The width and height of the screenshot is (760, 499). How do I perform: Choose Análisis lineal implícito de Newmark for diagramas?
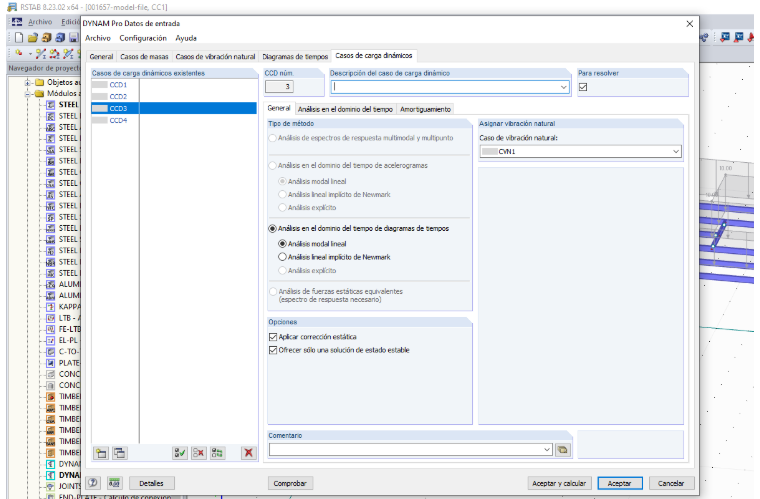282,257
